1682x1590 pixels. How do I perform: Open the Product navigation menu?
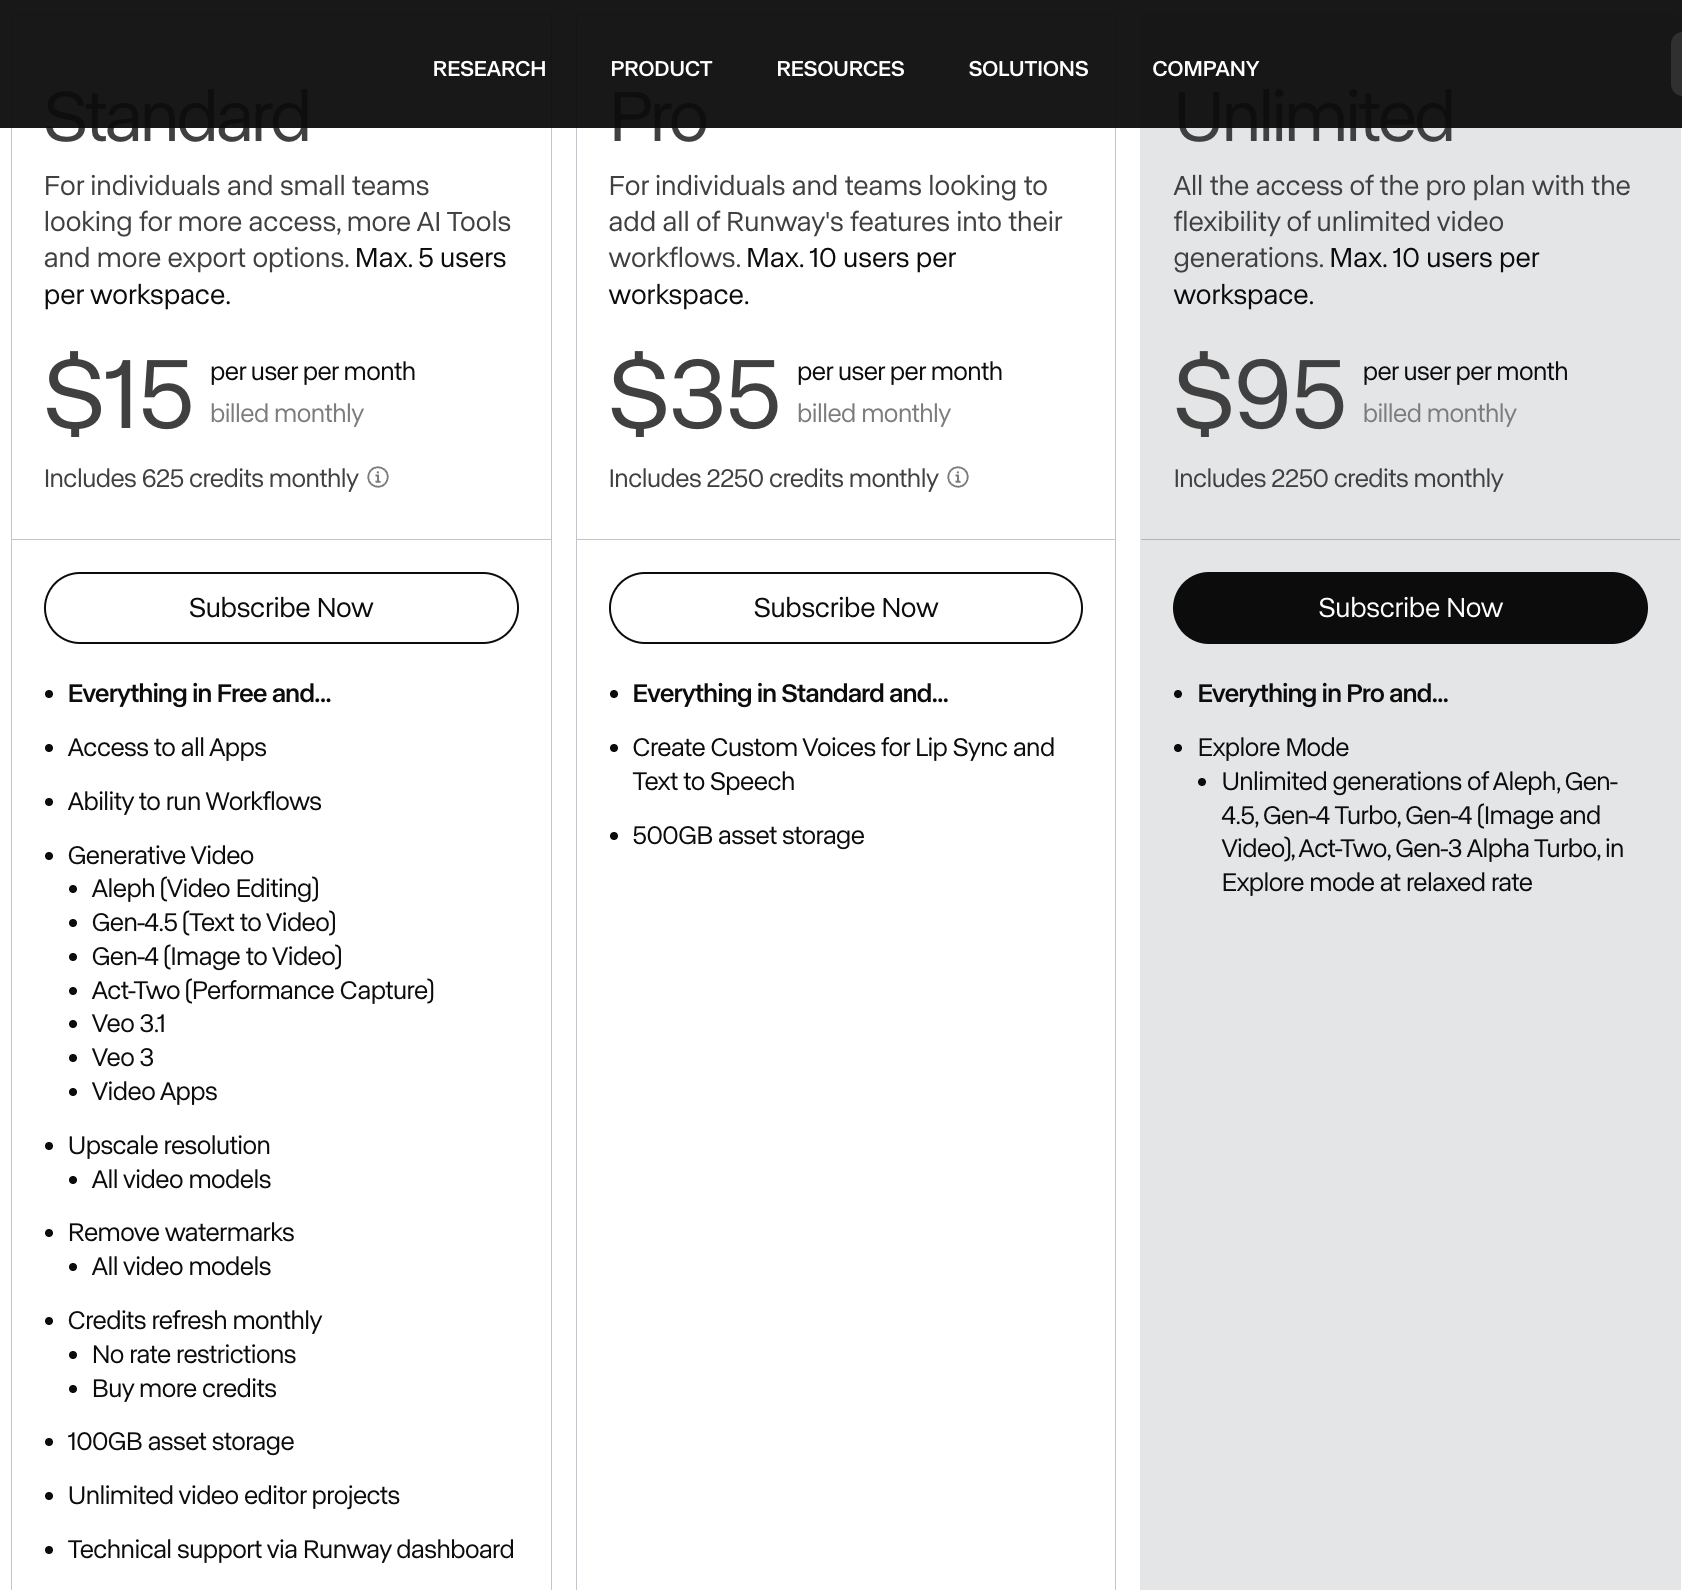tap(661, 69)
